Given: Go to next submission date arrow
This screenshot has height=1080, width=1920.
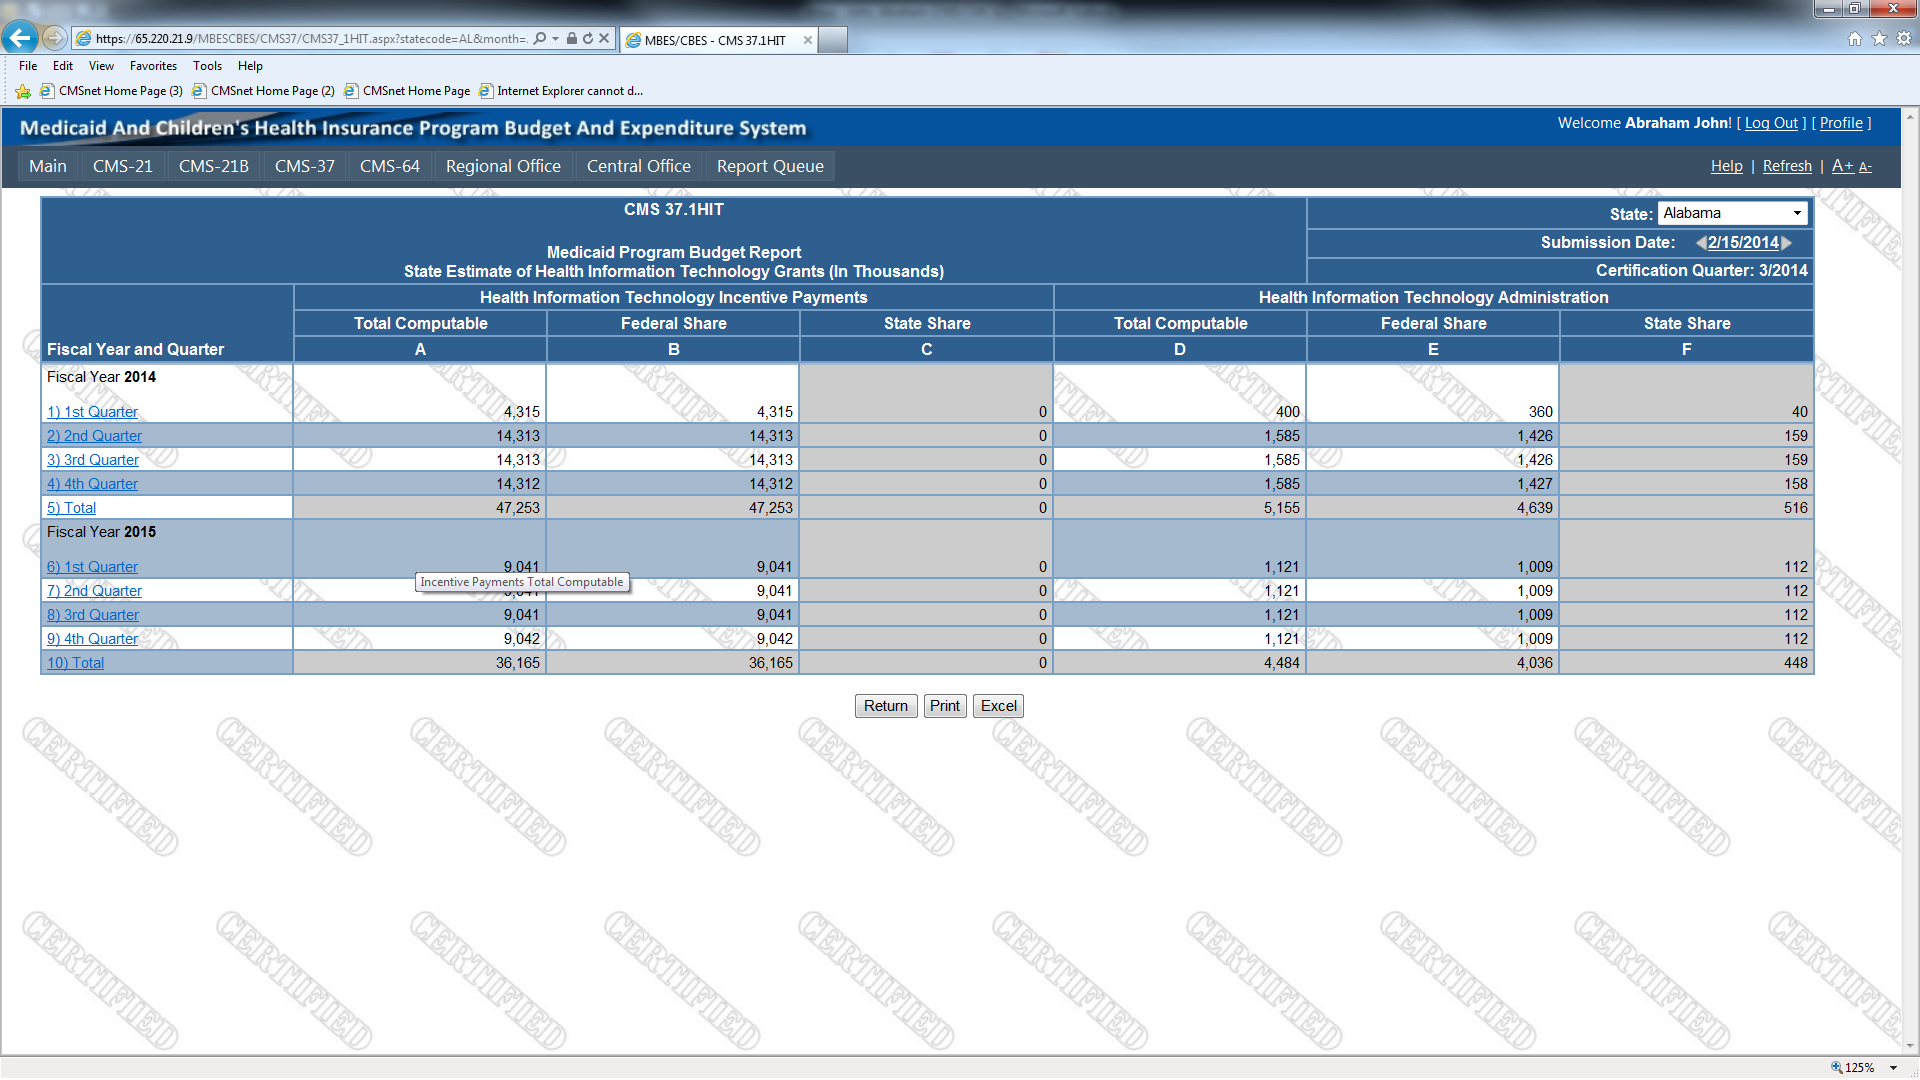Looking at the screenshot, I should point(1787,242).
